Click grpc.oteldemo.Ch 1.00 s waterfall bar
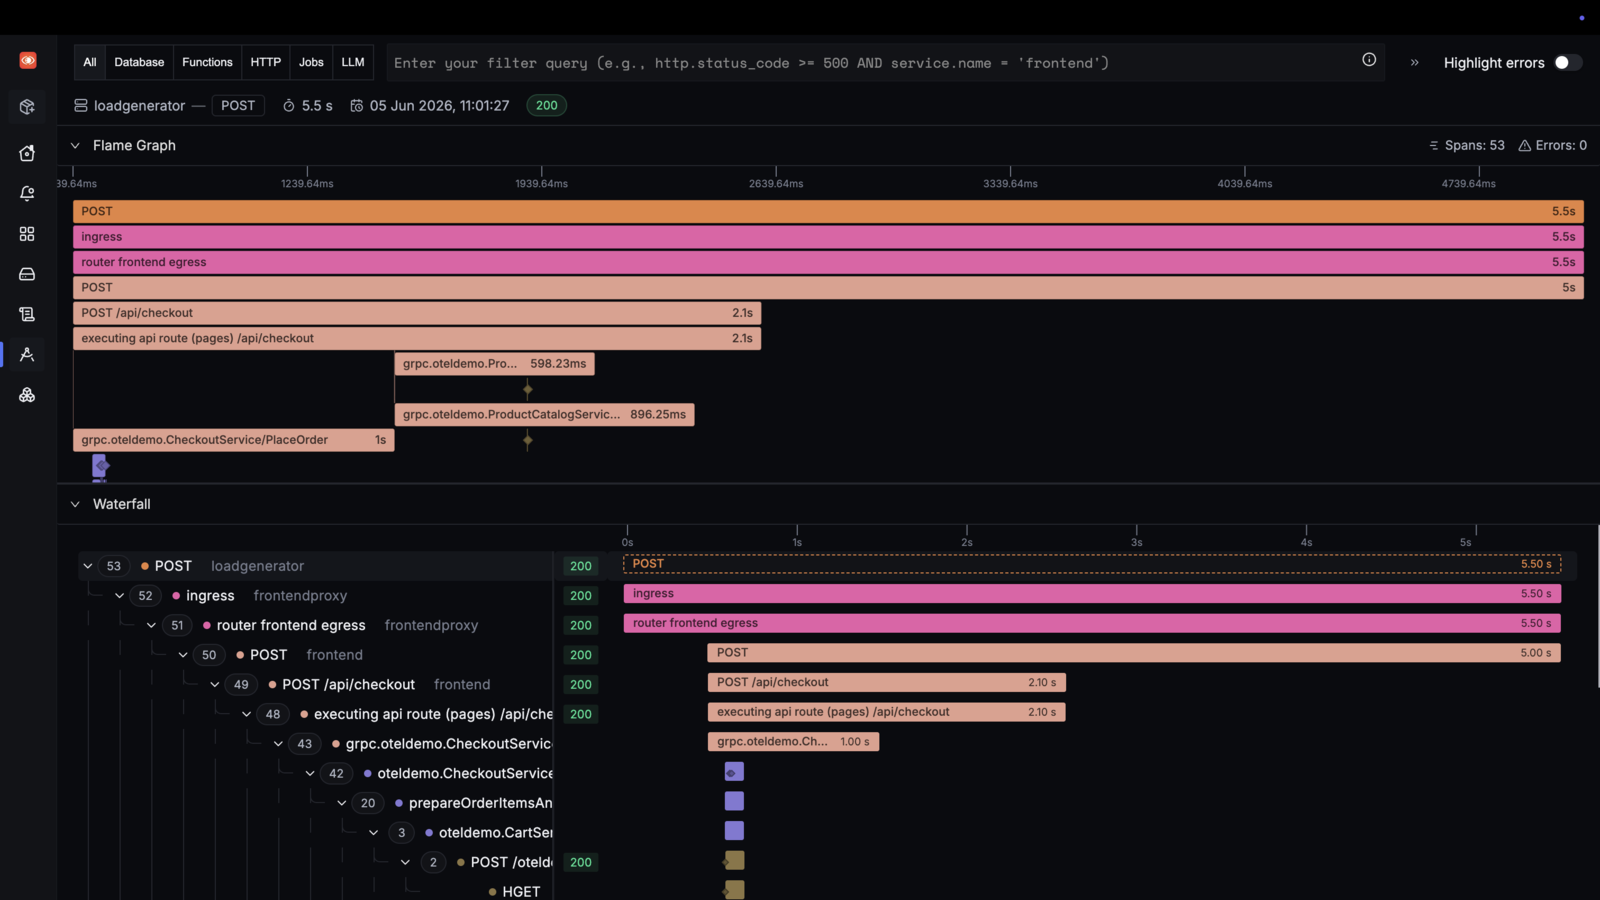 click(794, 742)
